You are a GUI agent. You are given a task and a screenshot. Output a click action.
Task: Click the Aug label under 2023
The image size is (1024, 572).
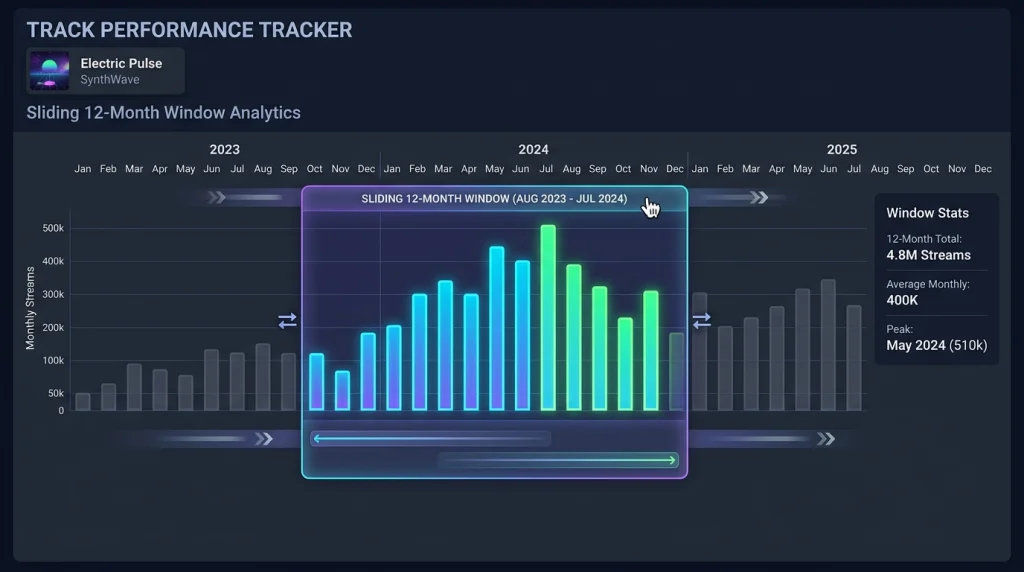263,169
